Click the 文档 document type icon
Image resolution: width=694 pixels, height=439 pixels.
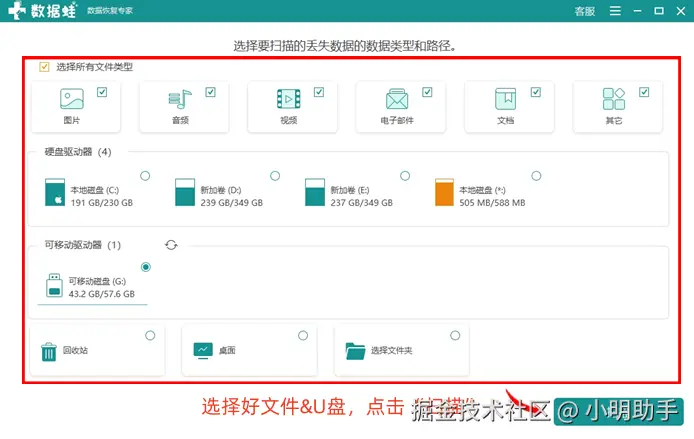click(x=505, y=99)
